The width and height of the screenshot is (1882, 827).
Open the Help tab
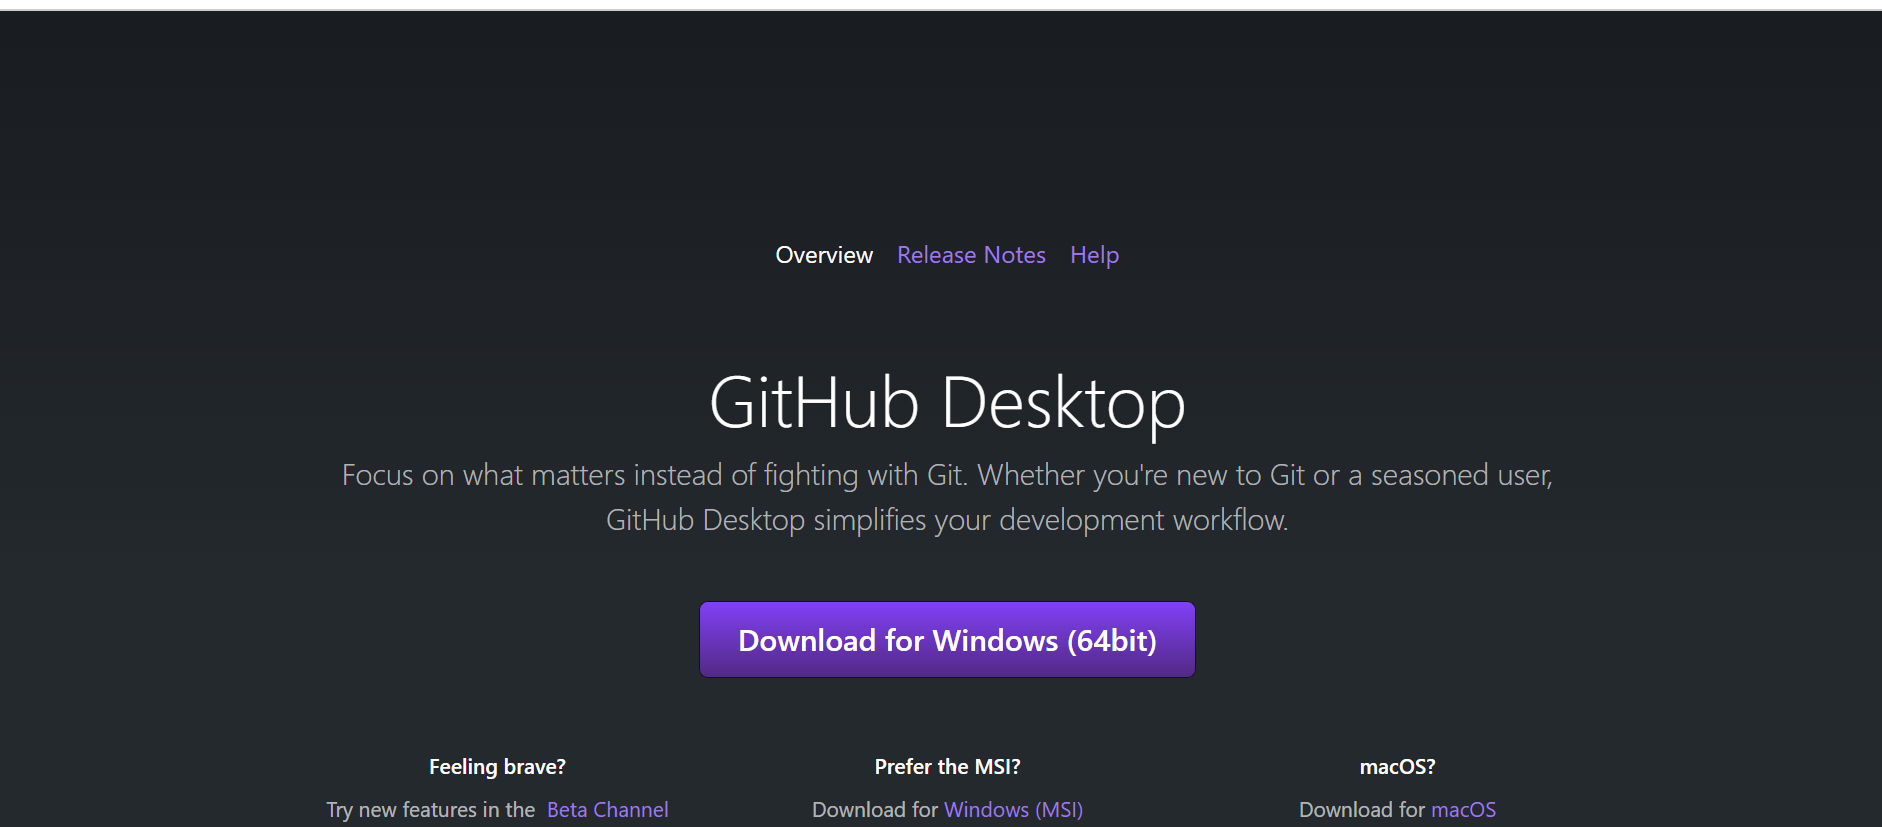tap(1094, 256)
